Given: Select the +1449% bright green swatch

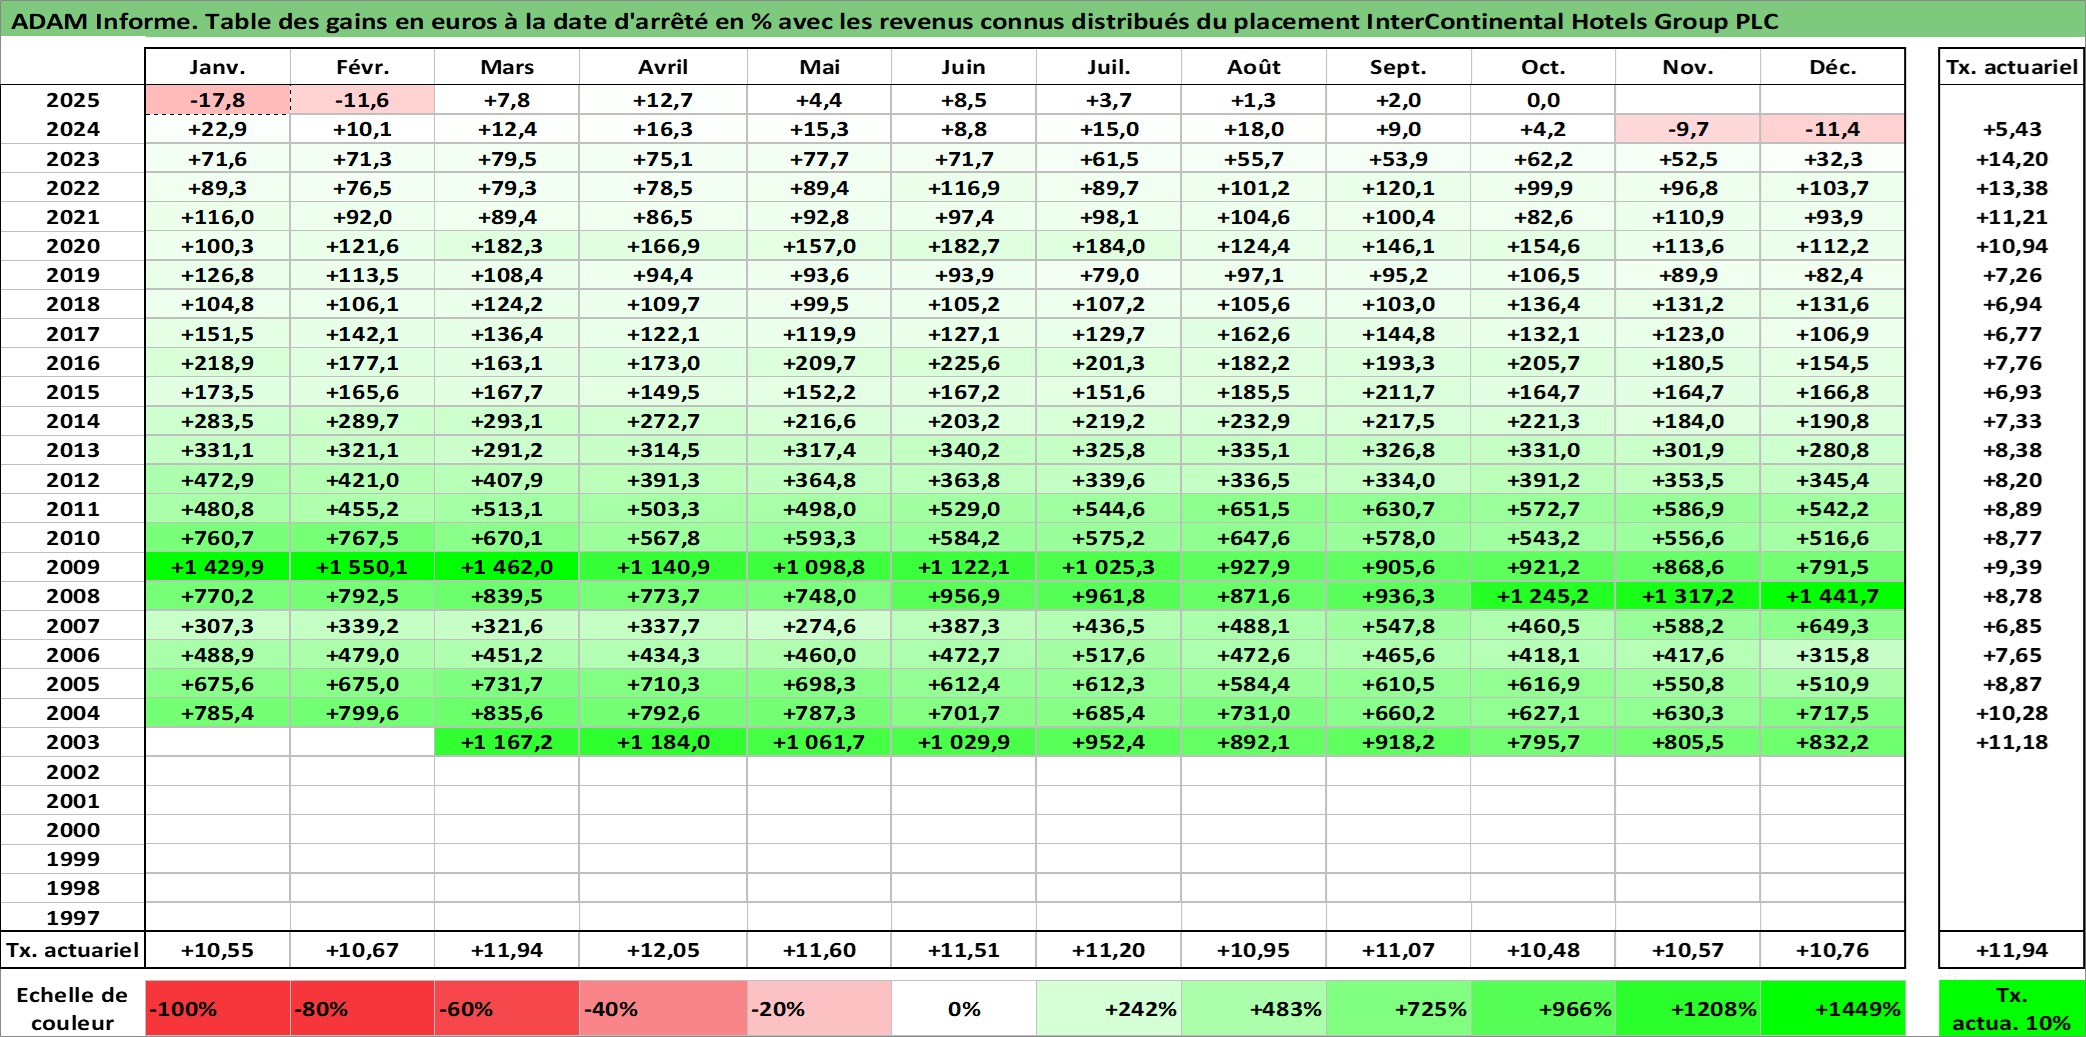Looking at the screenshot, I should pyautogui.click(x=1833, y=1008).
